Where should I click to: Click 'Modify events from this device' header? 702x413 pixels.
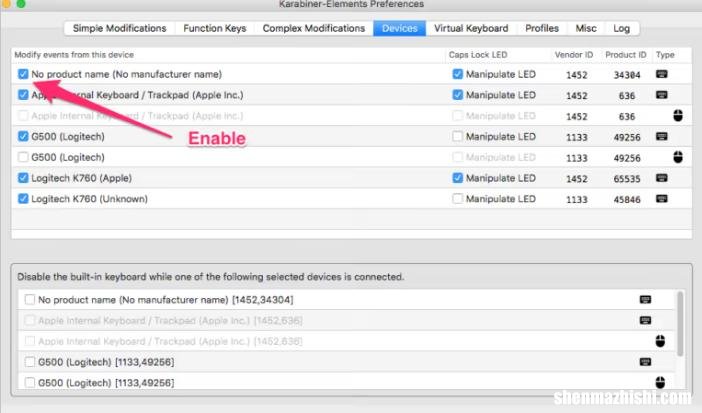pyautogui.click(x=74, y=55)
